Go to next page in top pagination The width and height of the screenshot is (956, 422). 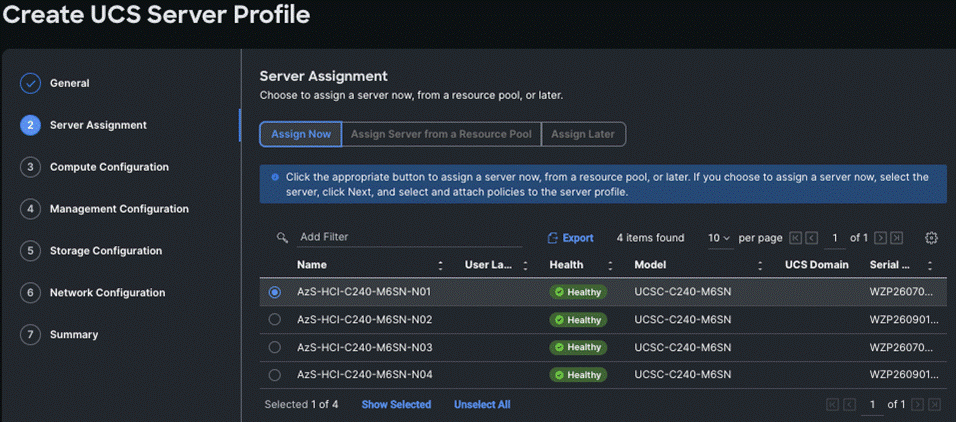coord(880,238)
